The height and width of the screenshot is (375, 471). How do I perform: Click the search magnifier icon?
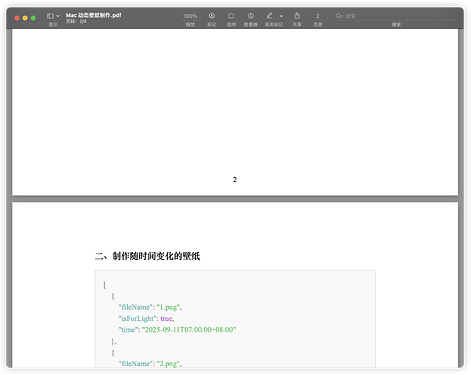[339, 16]
